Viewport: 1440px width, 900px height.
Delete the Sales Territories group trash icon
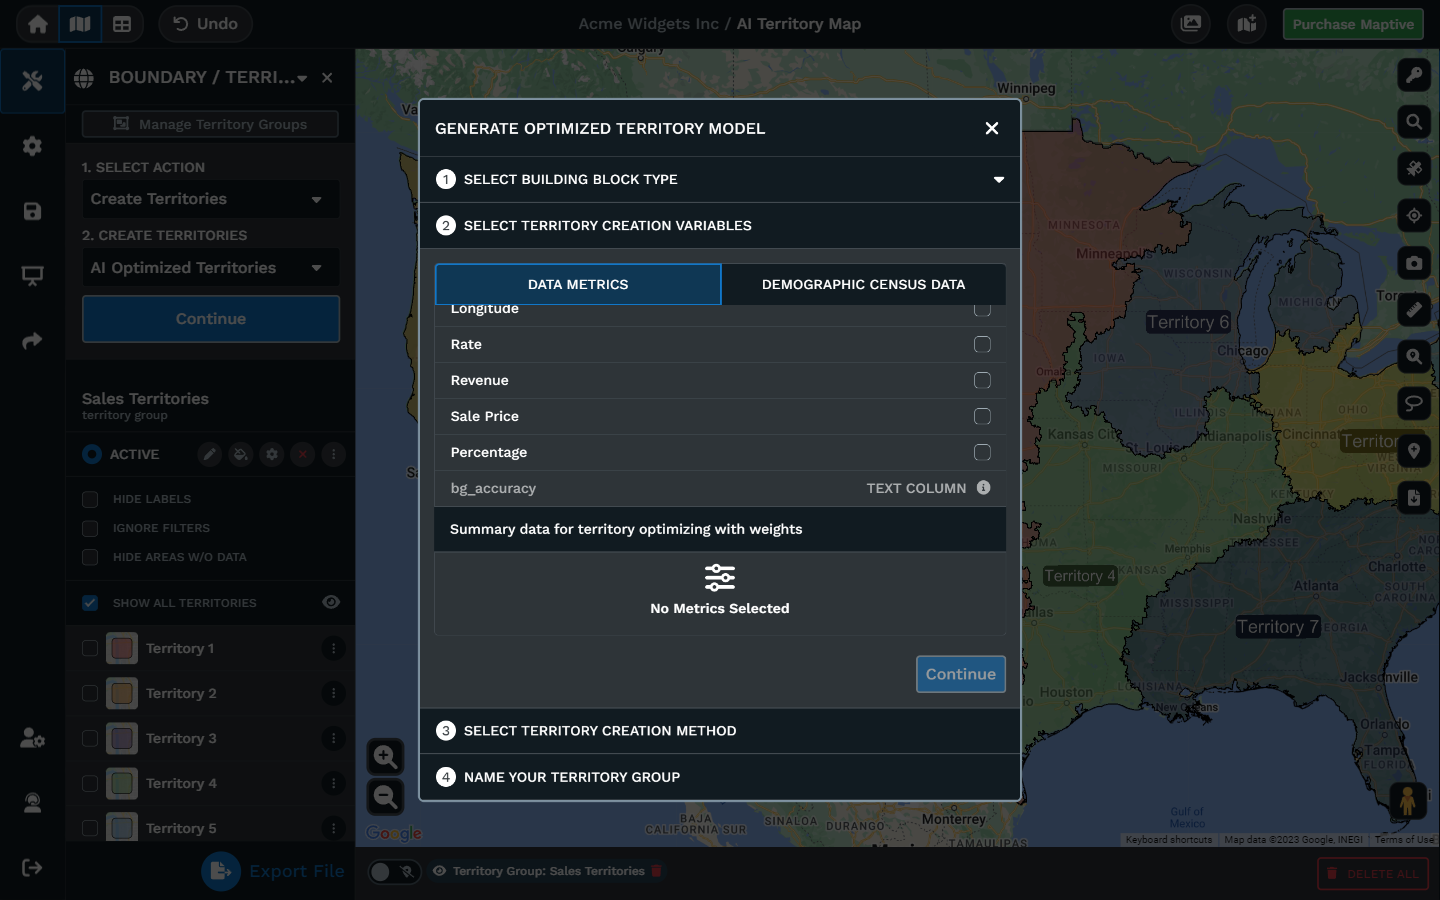point(657,871)
